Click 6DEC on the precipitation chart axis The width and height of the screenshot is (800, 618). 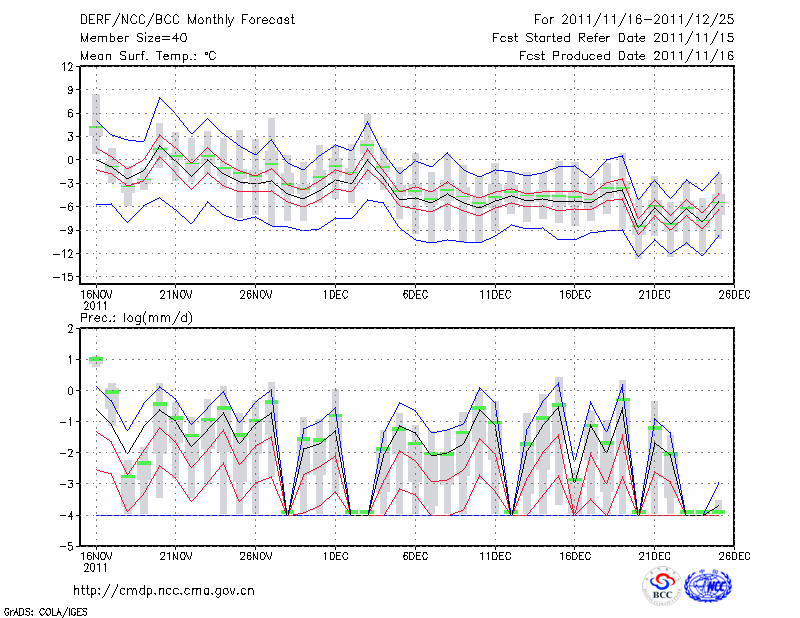point(415,556)
